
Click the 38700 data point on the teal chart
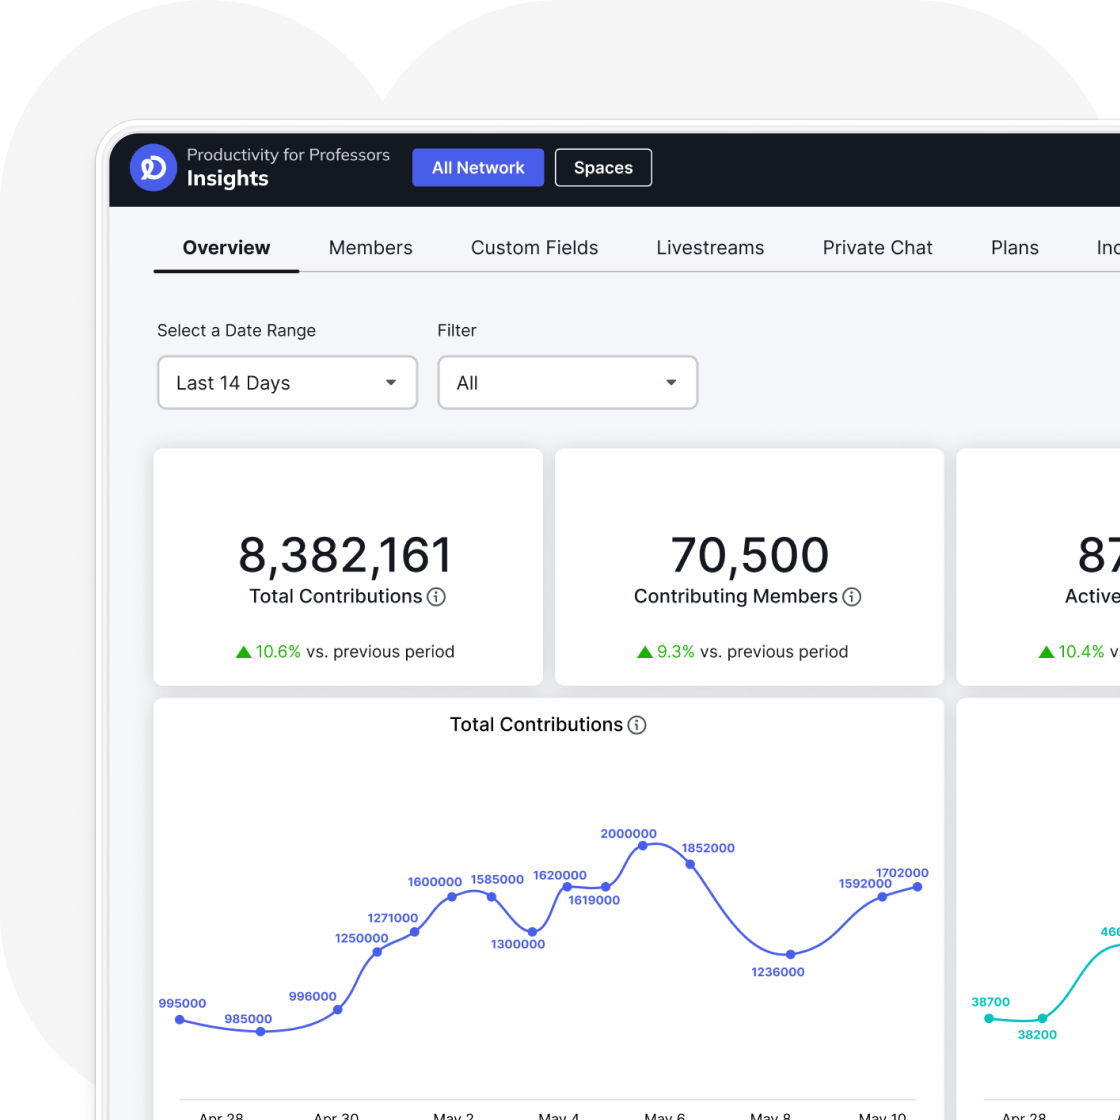tap(989, 1018)
